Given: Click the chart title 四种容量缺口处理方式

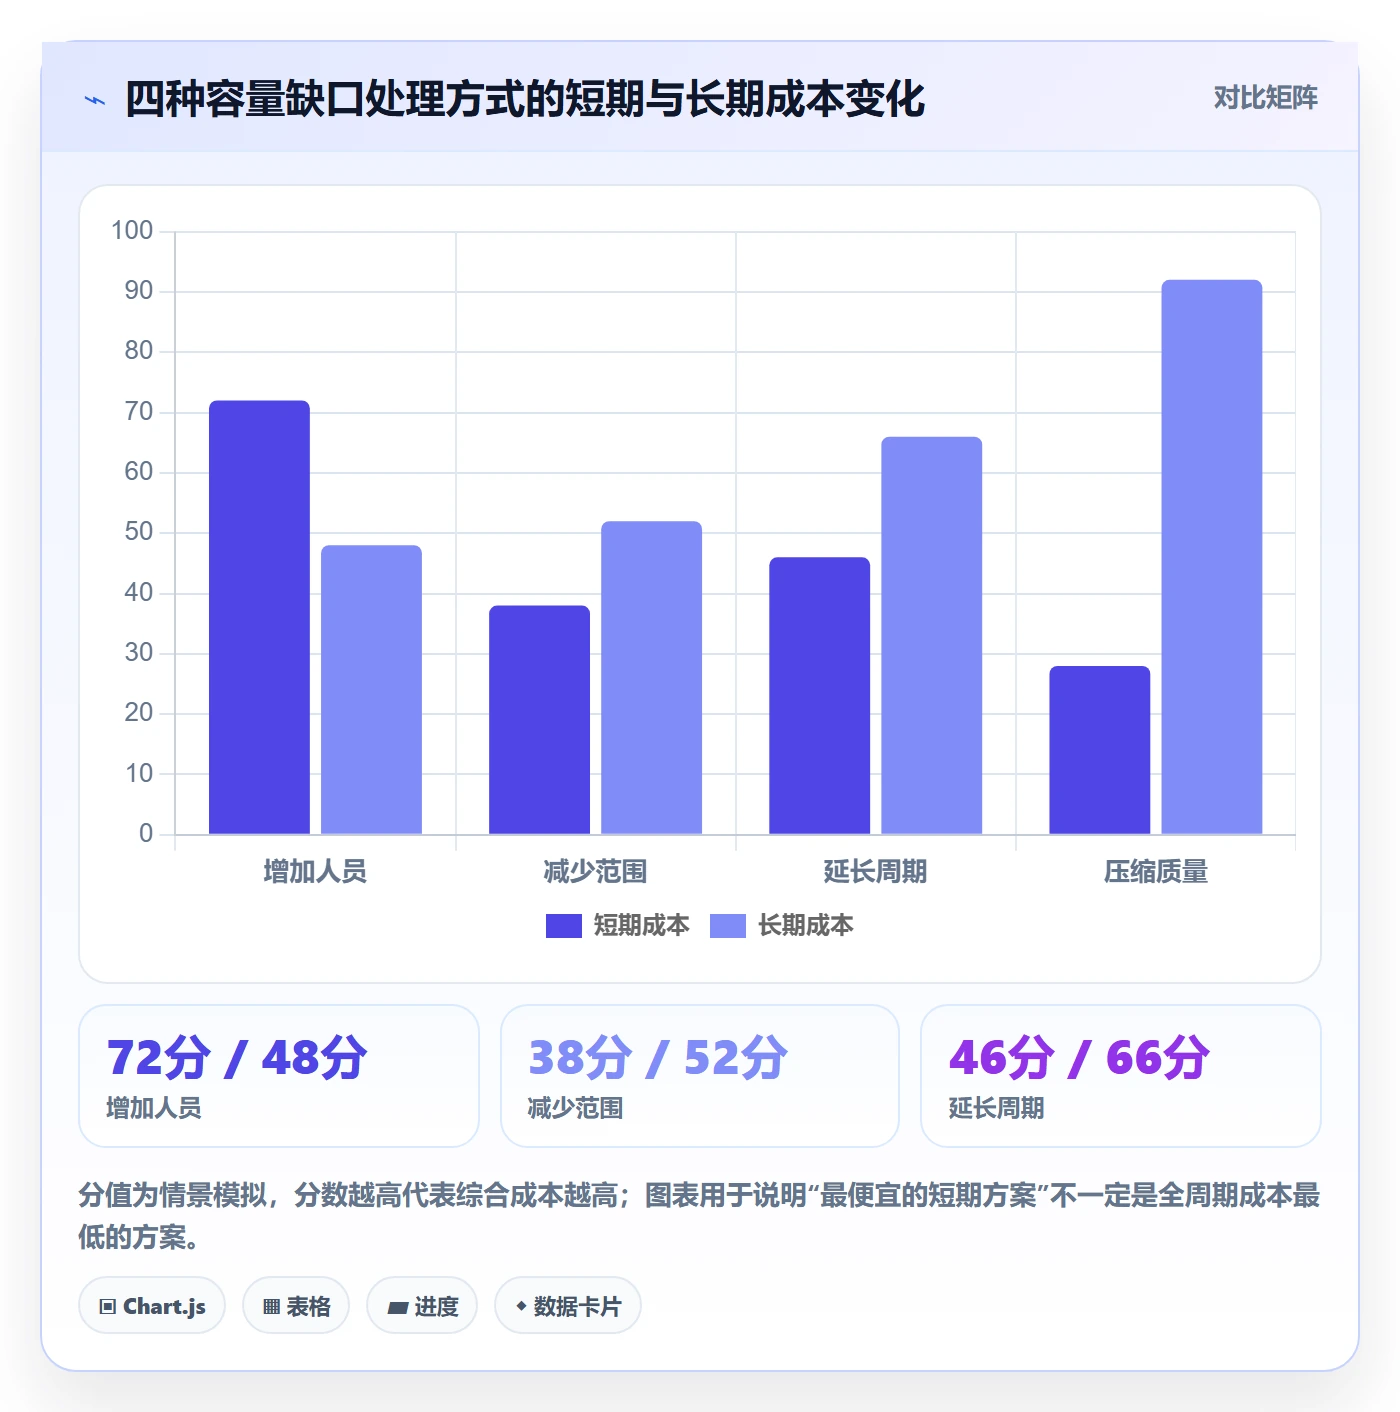Looking at the screenshot, I should 525,99.
